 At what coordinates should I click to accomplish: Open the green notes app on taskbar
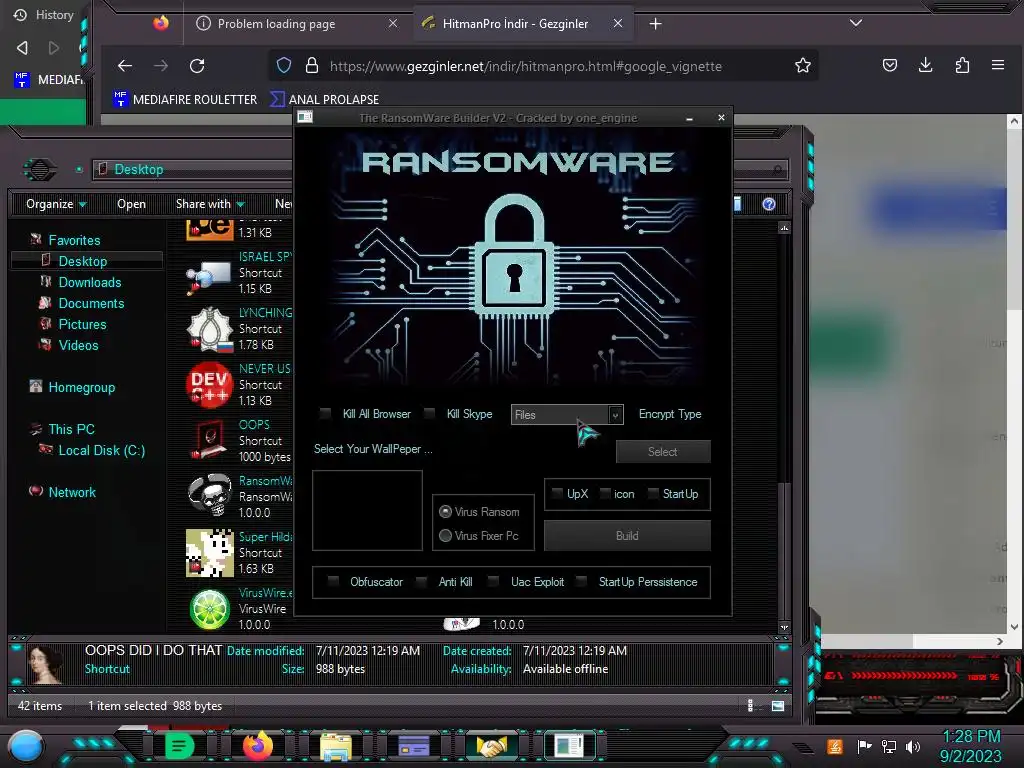pyautogui.click(x=179, y=746)
